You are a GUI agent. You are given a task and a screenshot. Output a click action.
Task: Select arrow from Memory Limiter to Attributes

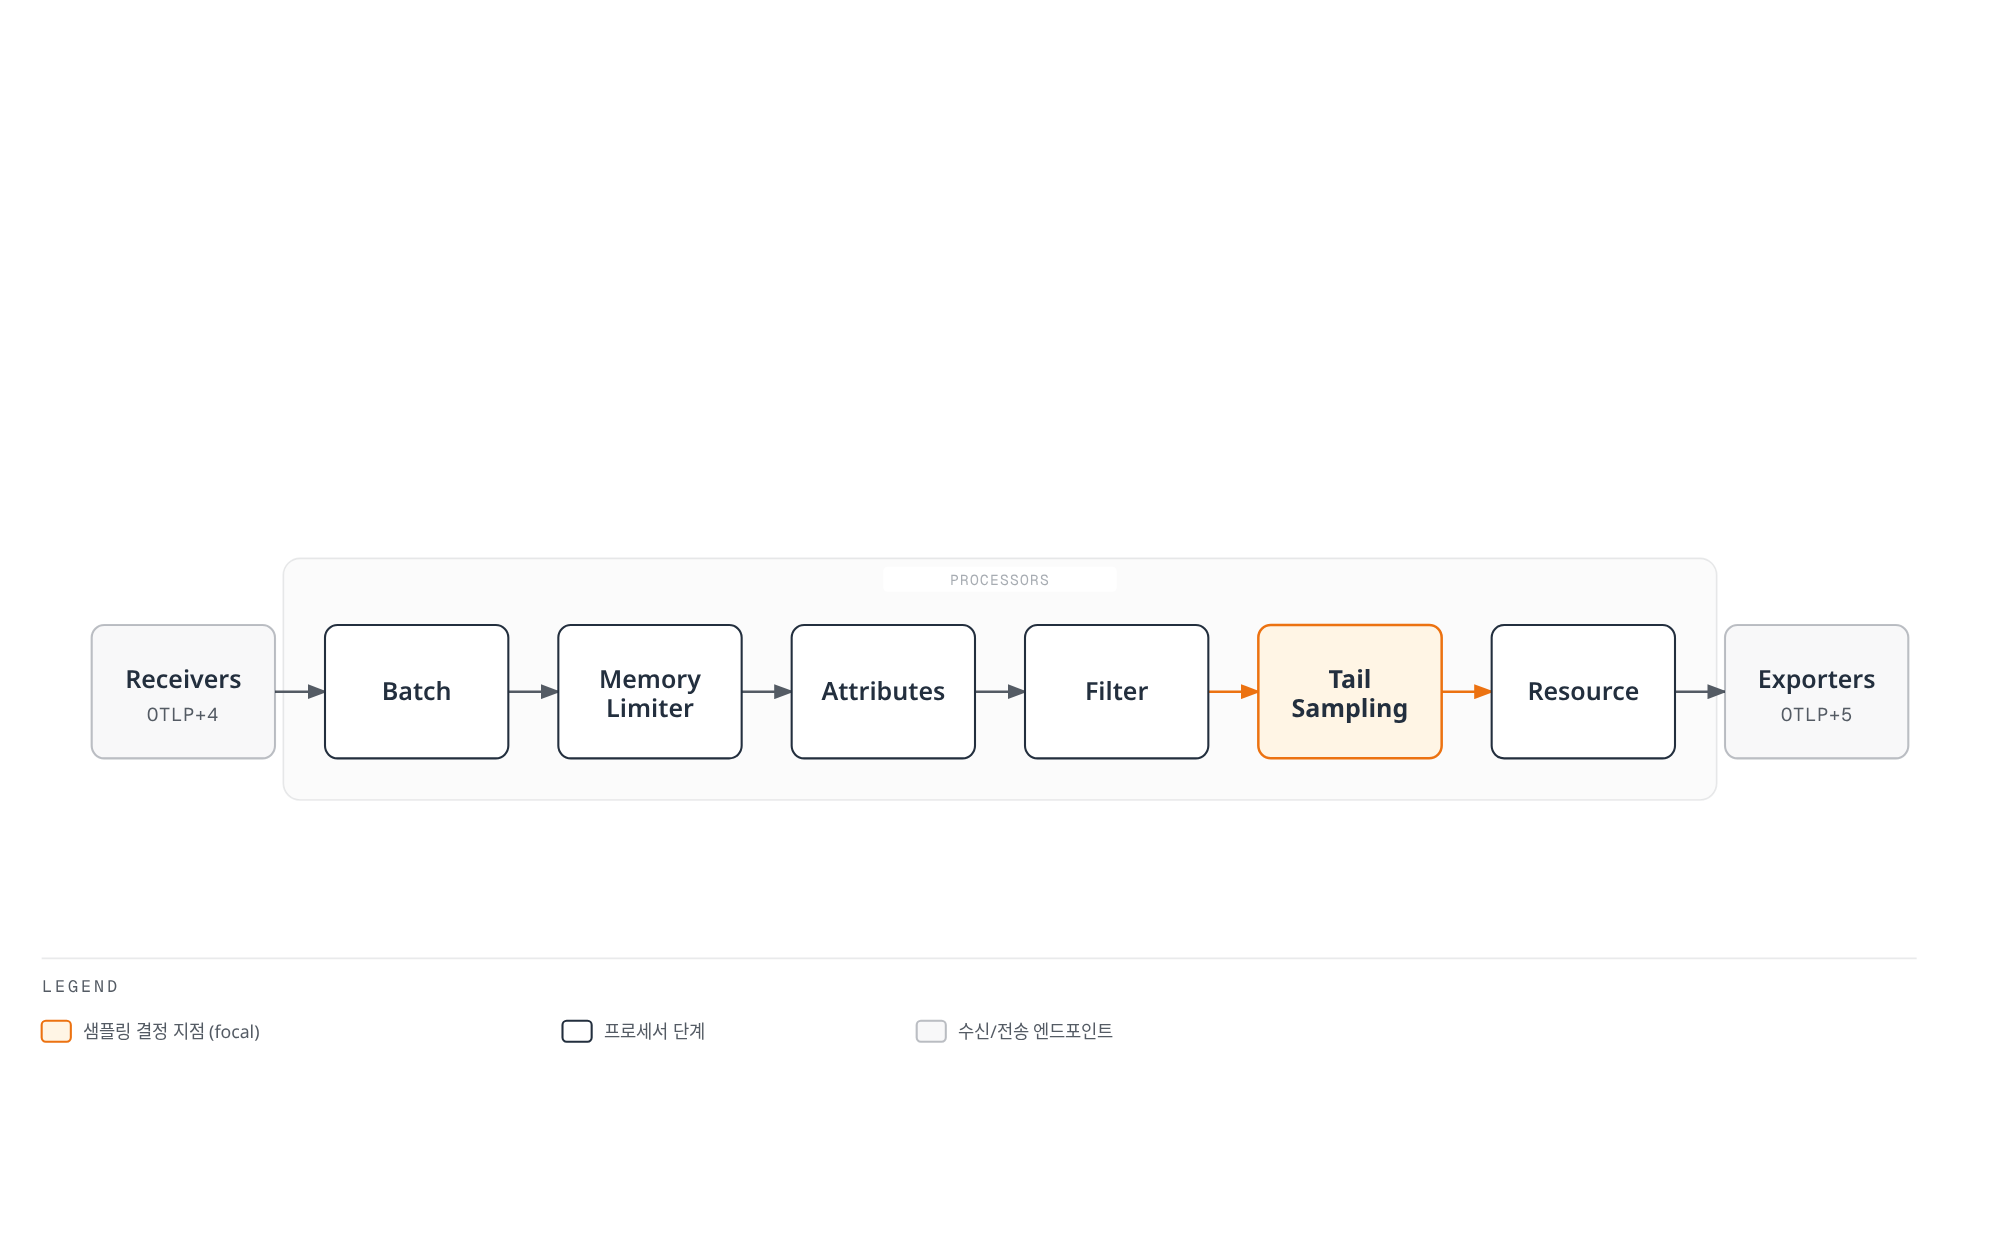tap(767, 692)
